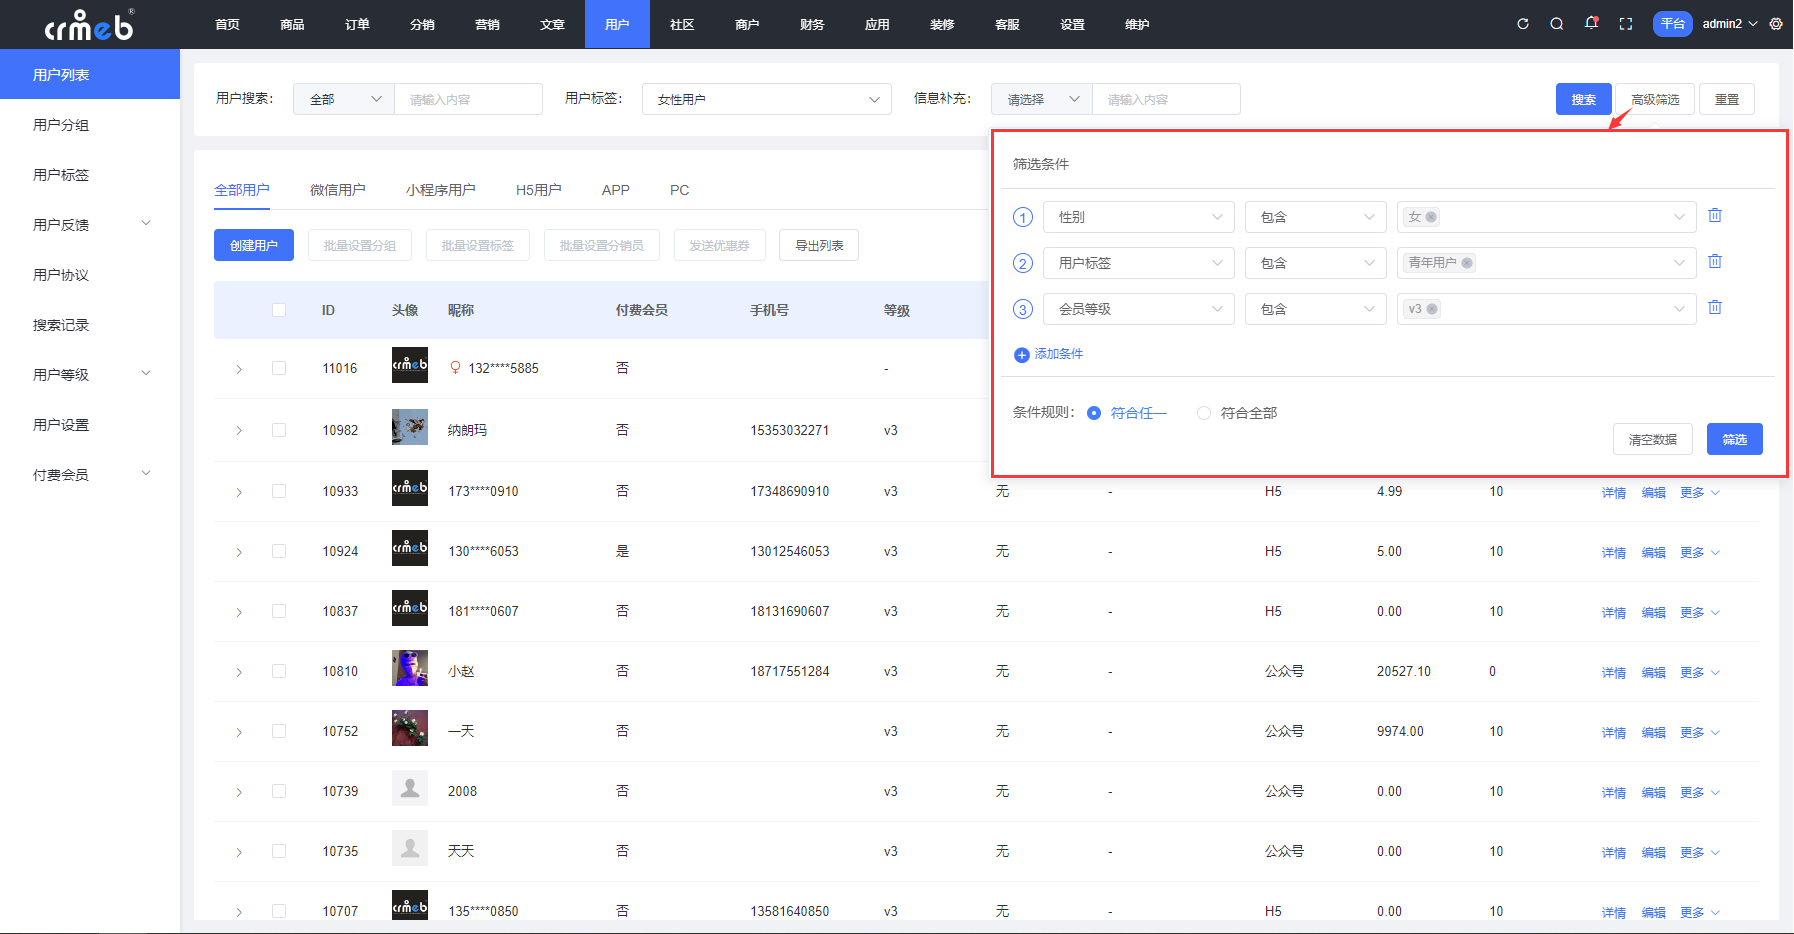
Task: Open the 全部 user search type dropdown
Action: coord(344,99)
